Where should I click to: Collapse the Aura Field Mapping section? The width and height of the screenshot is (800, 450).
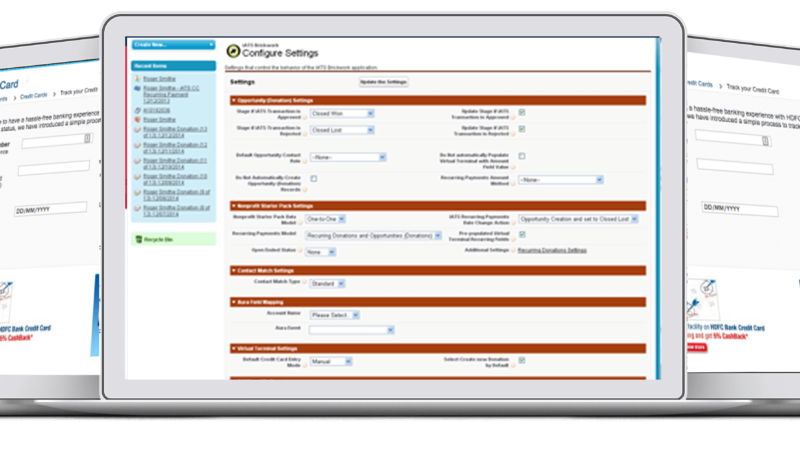click(x=234, y=301)
